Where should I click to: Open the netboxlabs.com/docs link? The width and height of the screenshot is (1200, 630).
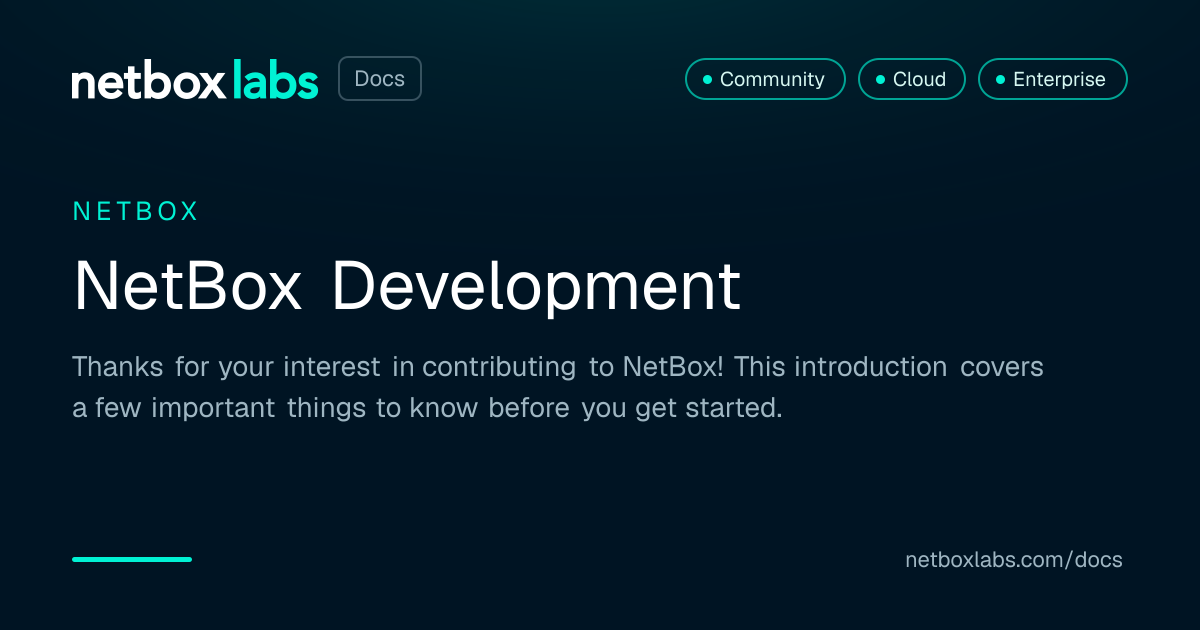click(1014, 560)
